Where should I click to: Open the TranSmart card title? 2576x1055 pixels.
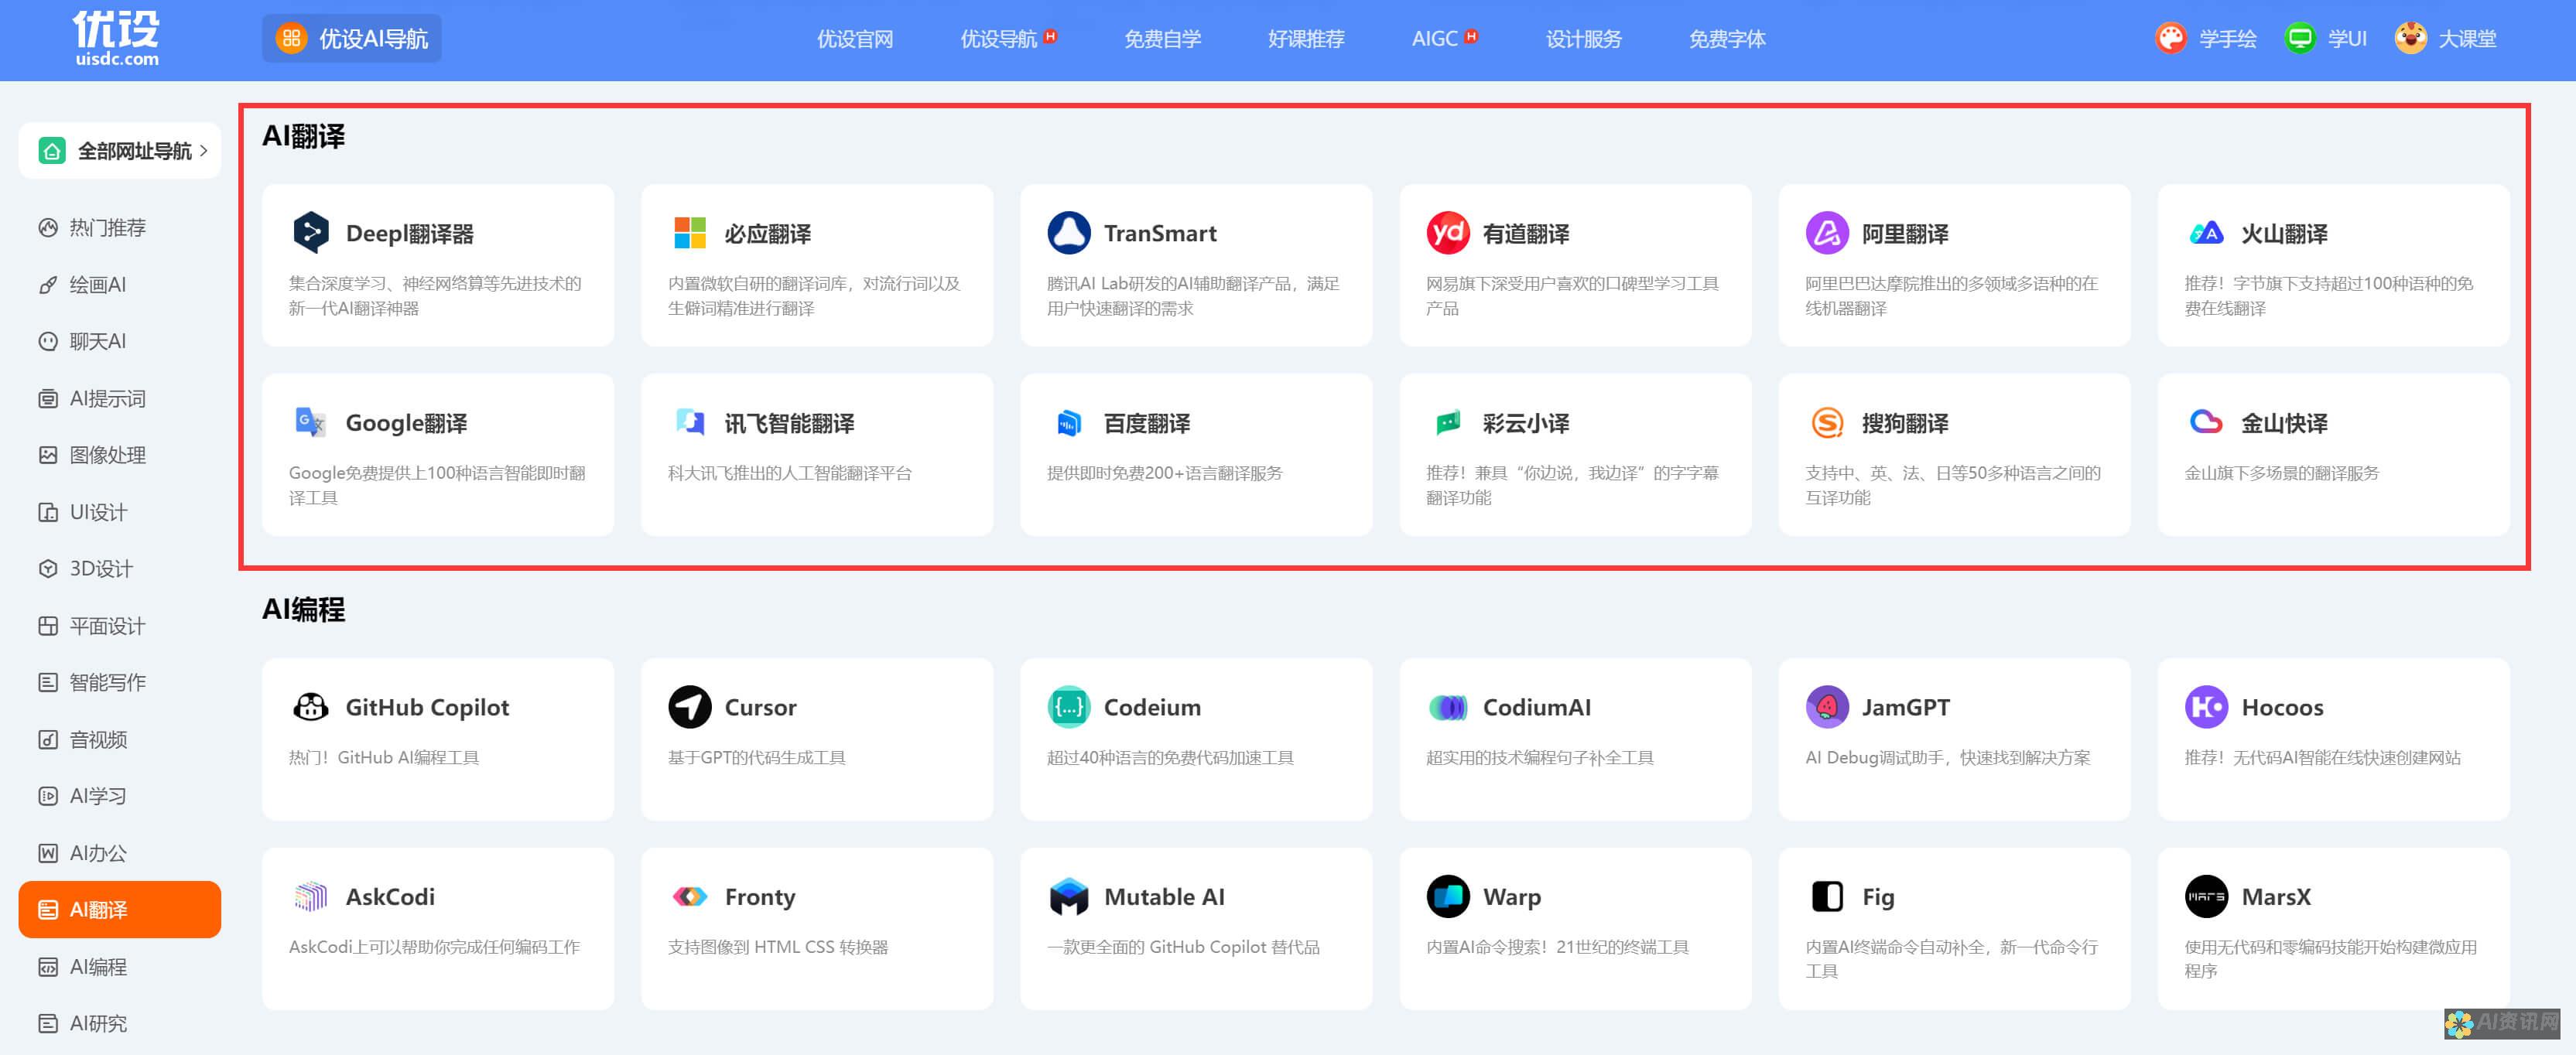click(x=1160, y=233)
